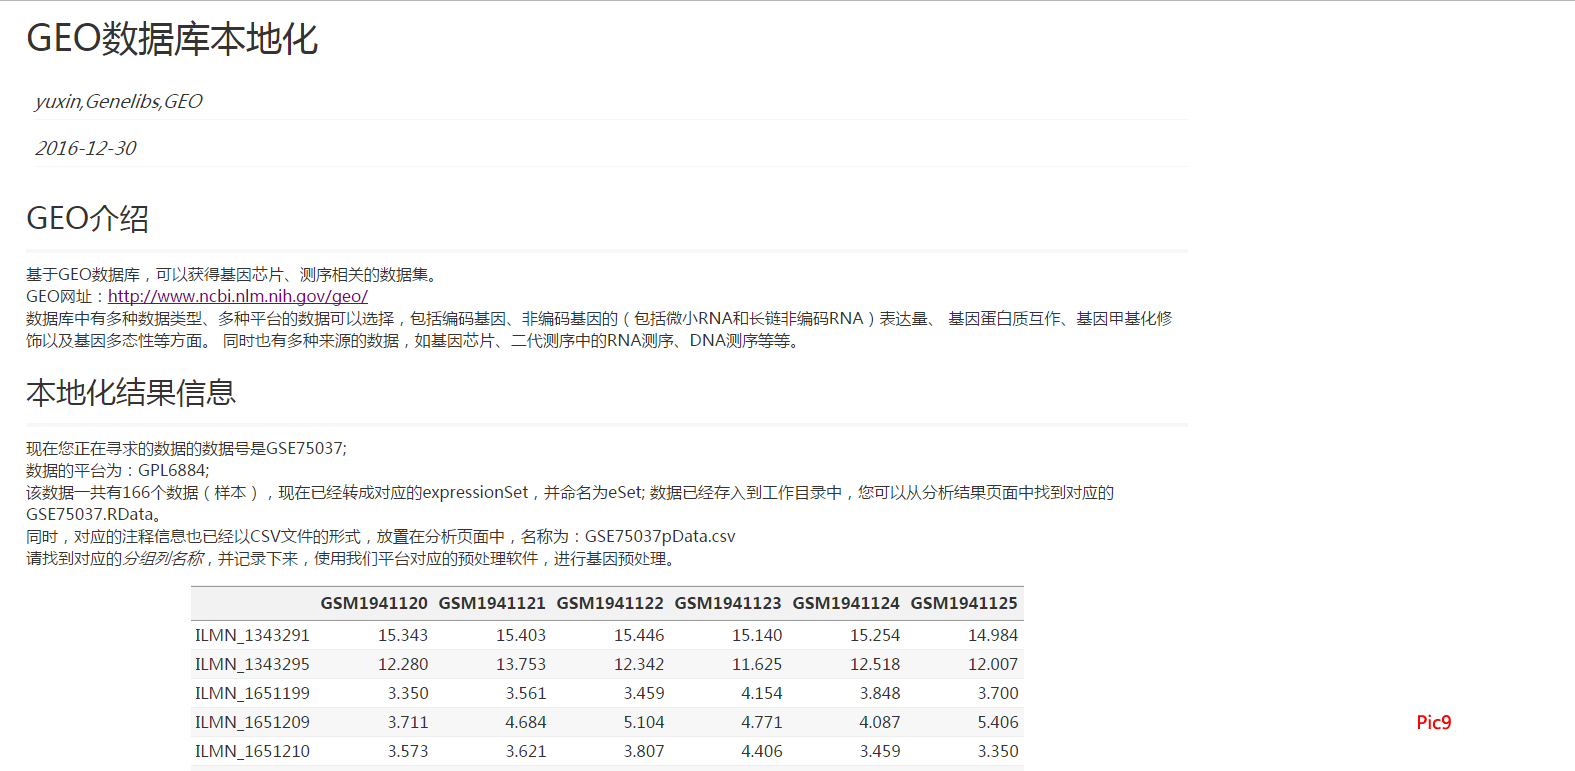The width and height of the screenshot is (1575, 771).
Task: Click the author line yuxin,Genelibs,GEO
Action: 118,101
